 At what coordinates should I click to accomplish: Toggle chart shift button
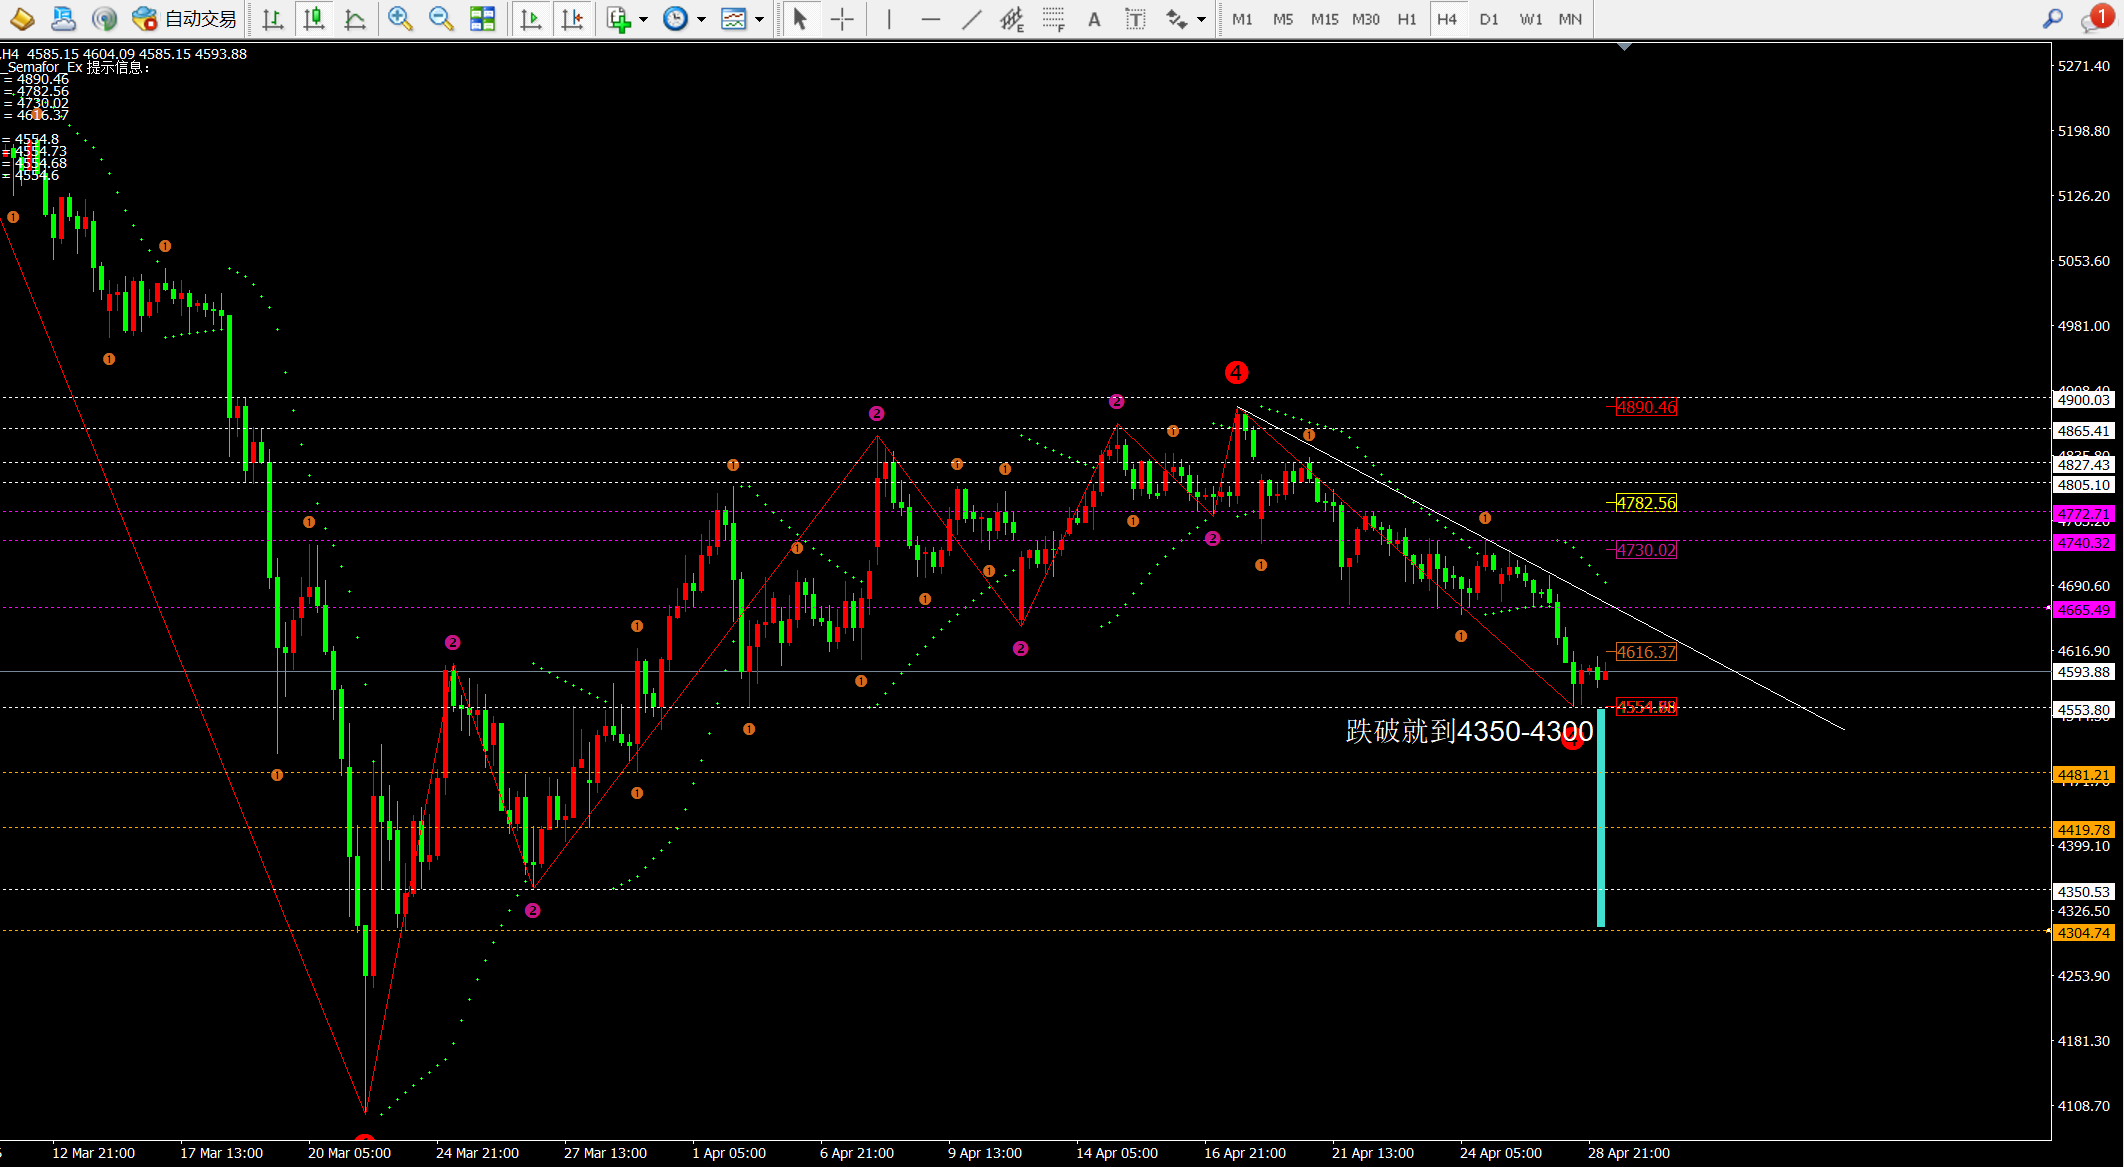[572, 19]
